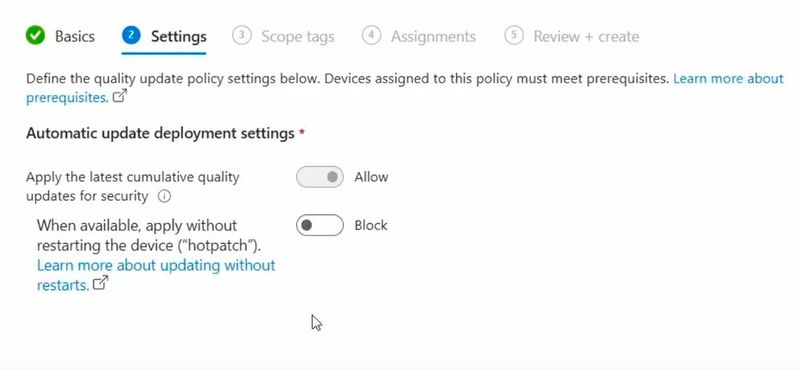The width and height of the screenshot is (800, 370).
Task: Open Learn more about prerequisites link
Action: tap(405, 88)
